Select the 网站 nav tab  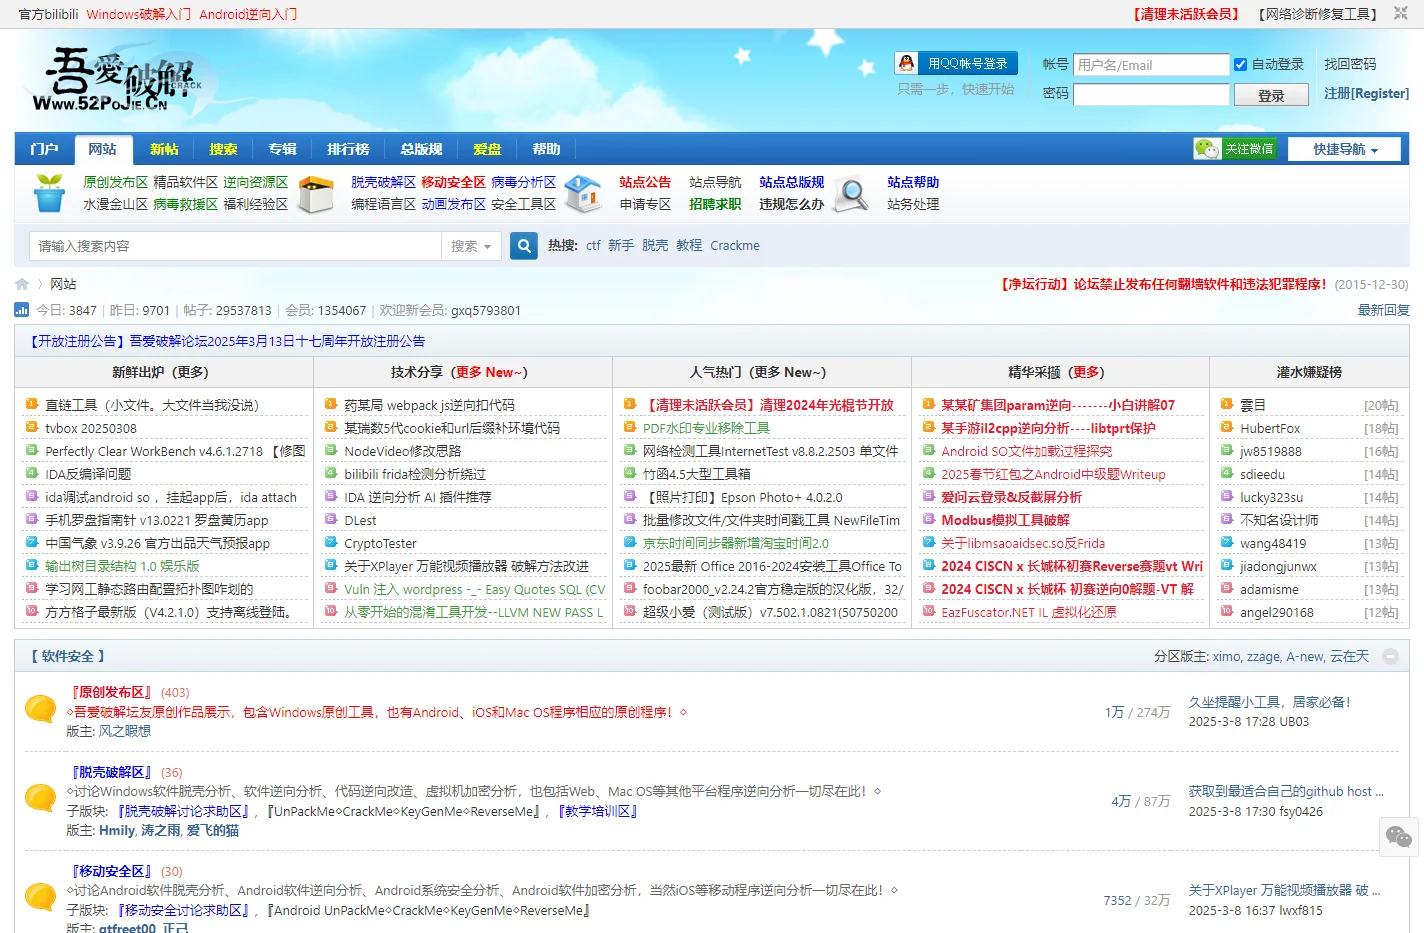click(102, 149)
